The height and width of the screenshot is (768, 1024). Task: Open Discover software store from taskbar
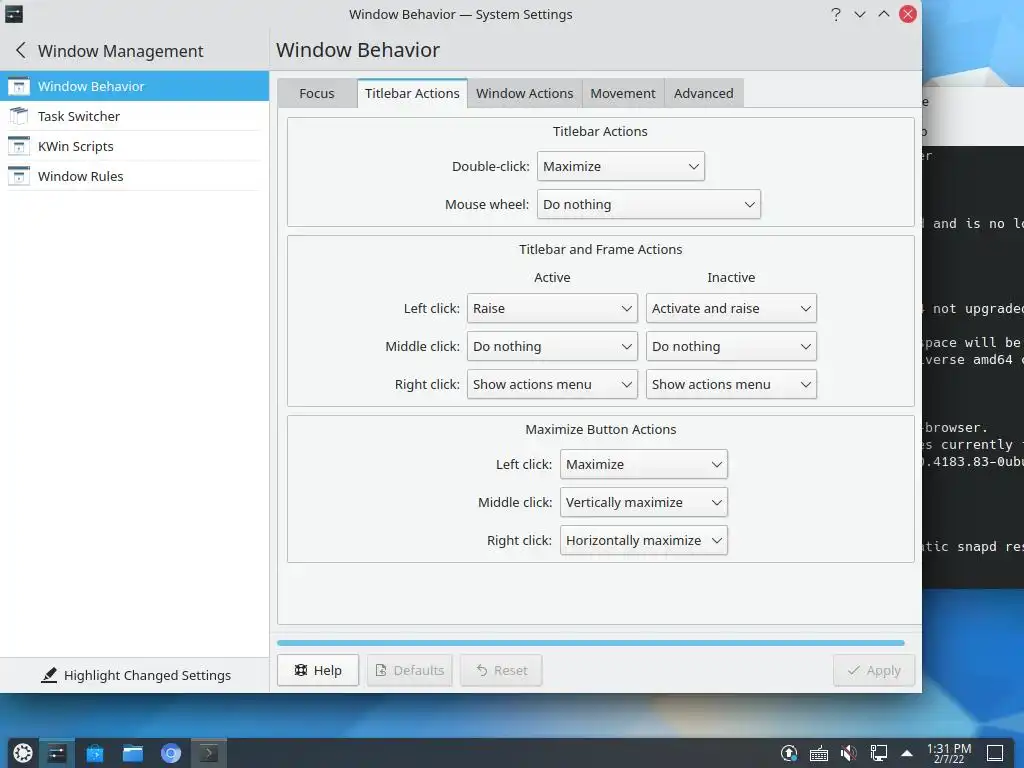tap(95, 754)
